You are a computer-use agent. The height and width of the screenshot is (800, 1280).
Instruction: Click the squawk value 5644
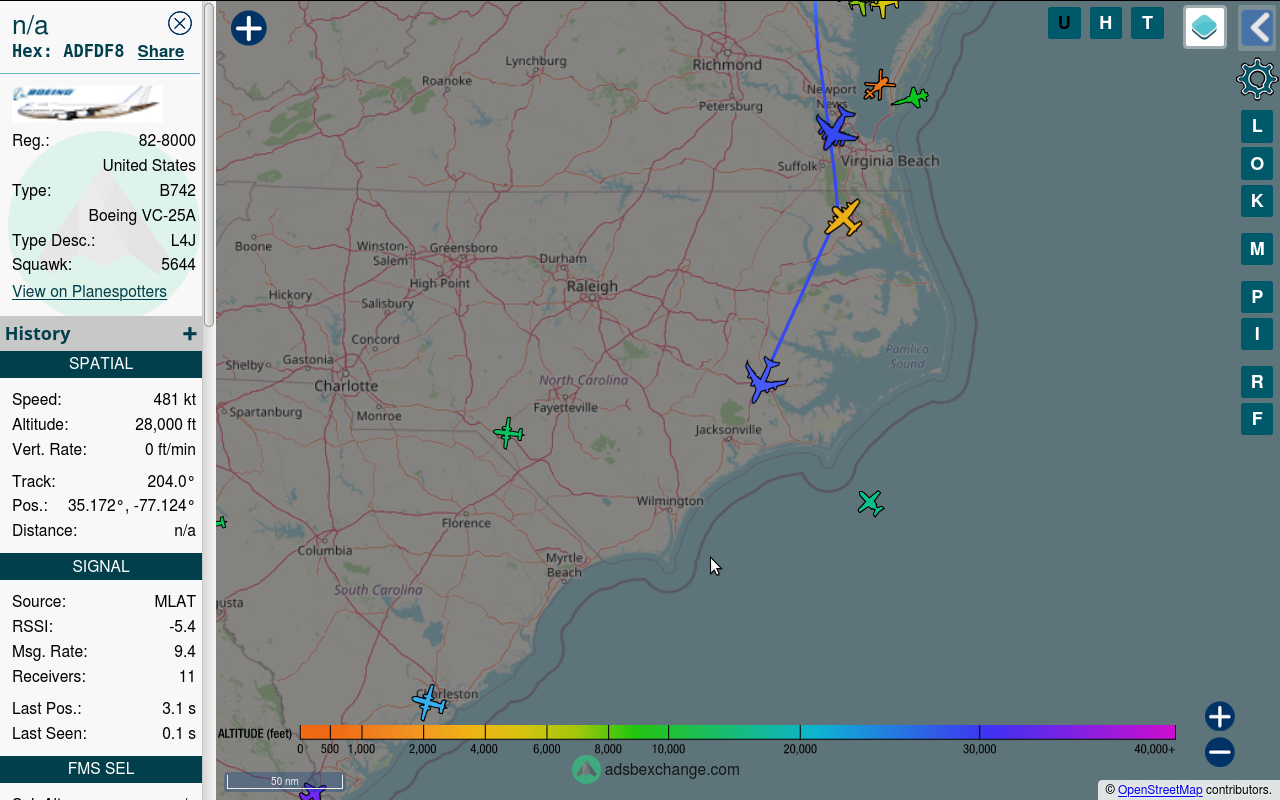pos(178,265)
